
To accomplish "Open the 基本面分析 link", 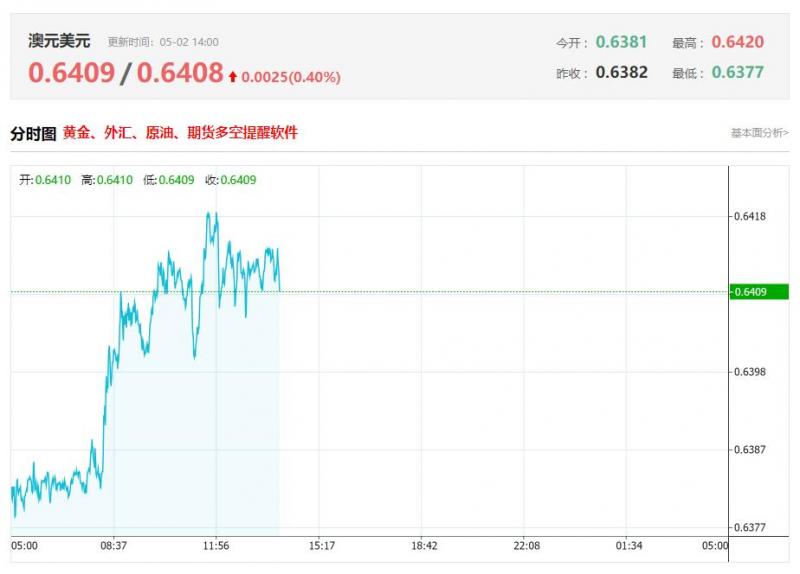I will click(x=760, y=133).
